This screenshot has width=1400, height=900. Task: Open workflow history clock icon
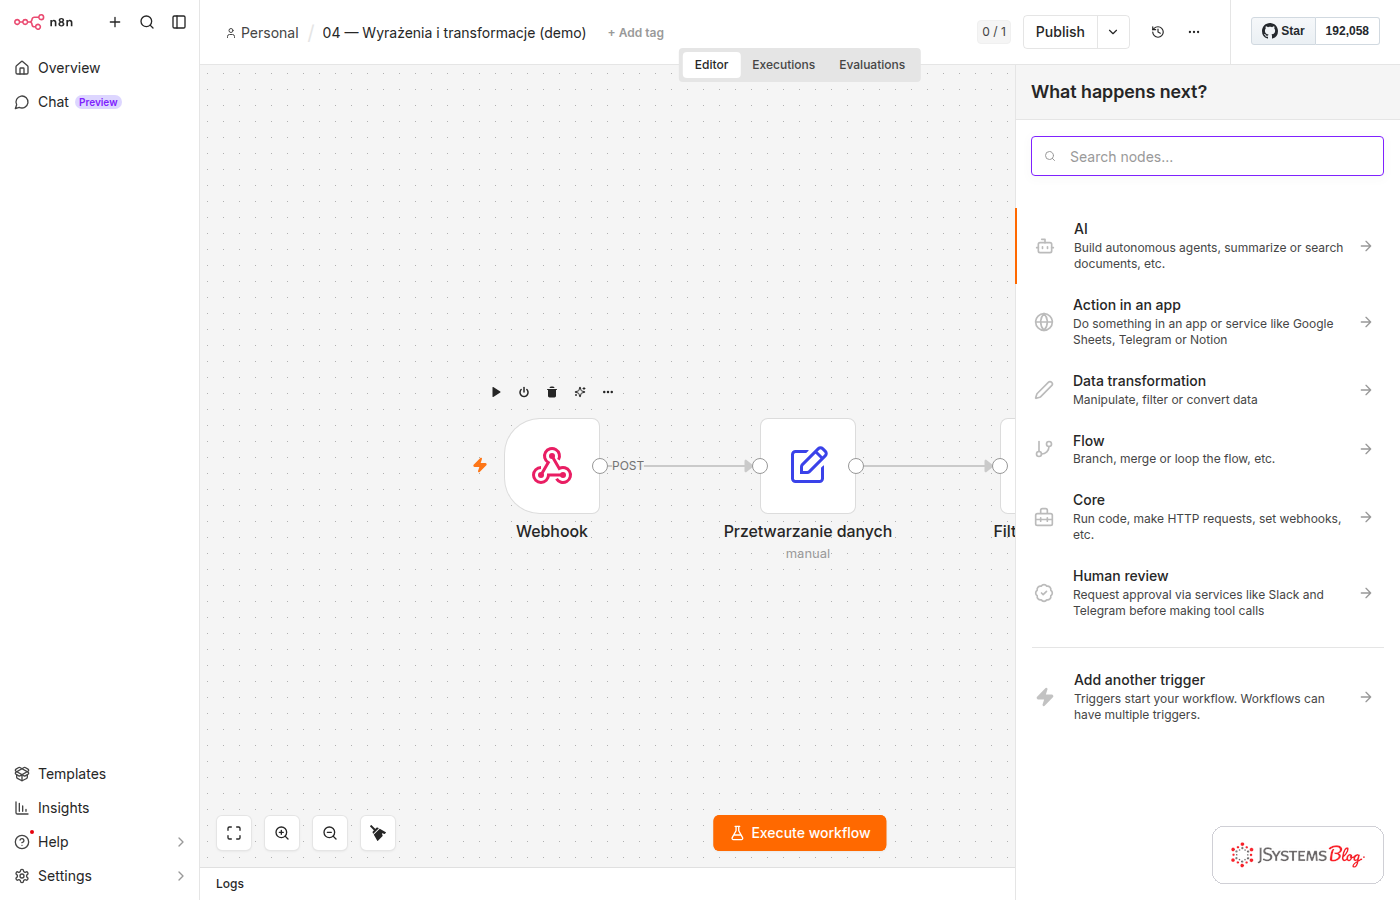[x=1158, y=32]
